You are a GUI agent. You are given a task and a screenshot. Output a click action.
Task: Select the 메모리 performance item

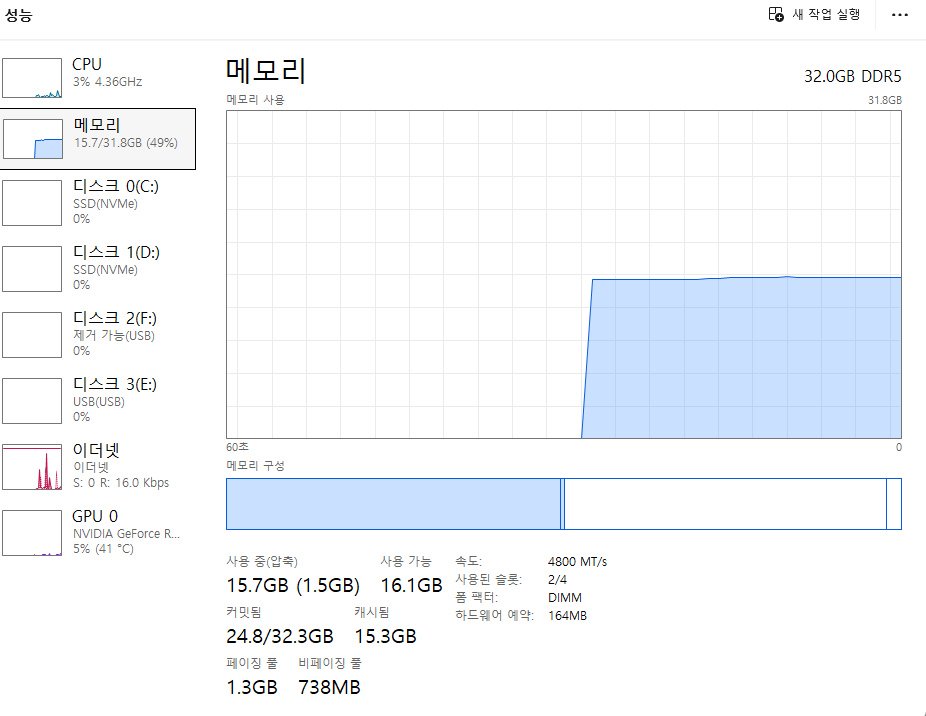98,139
